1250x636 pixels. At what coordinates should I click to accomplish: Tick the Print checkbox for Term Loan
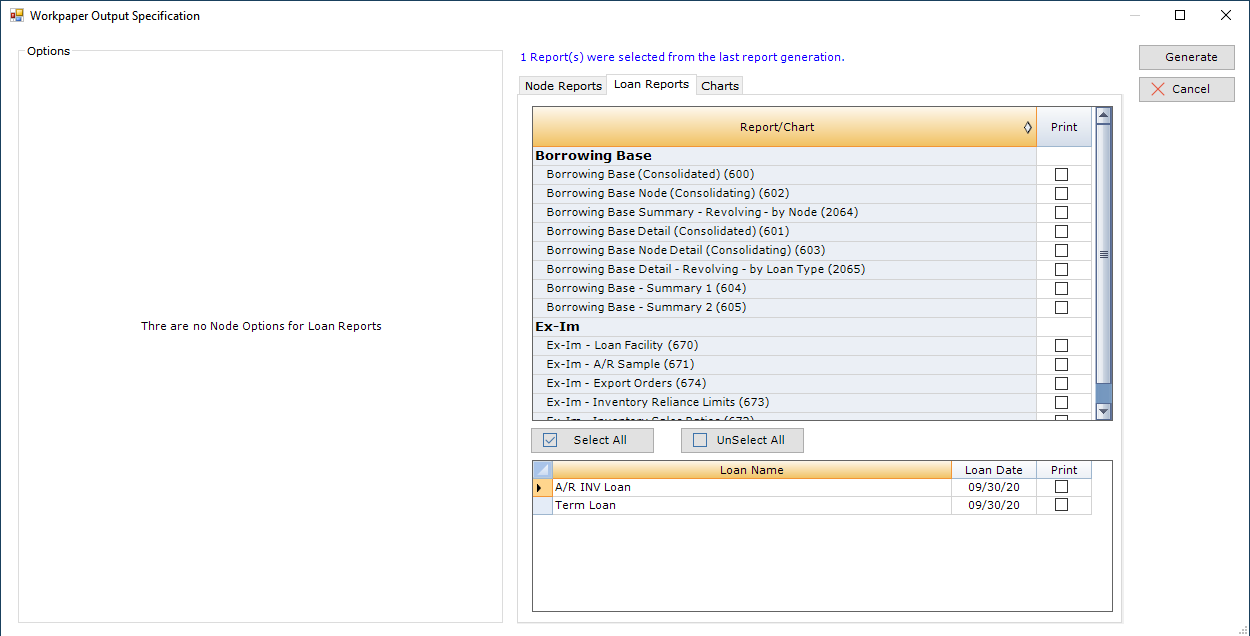click(x=1061, y=505)
